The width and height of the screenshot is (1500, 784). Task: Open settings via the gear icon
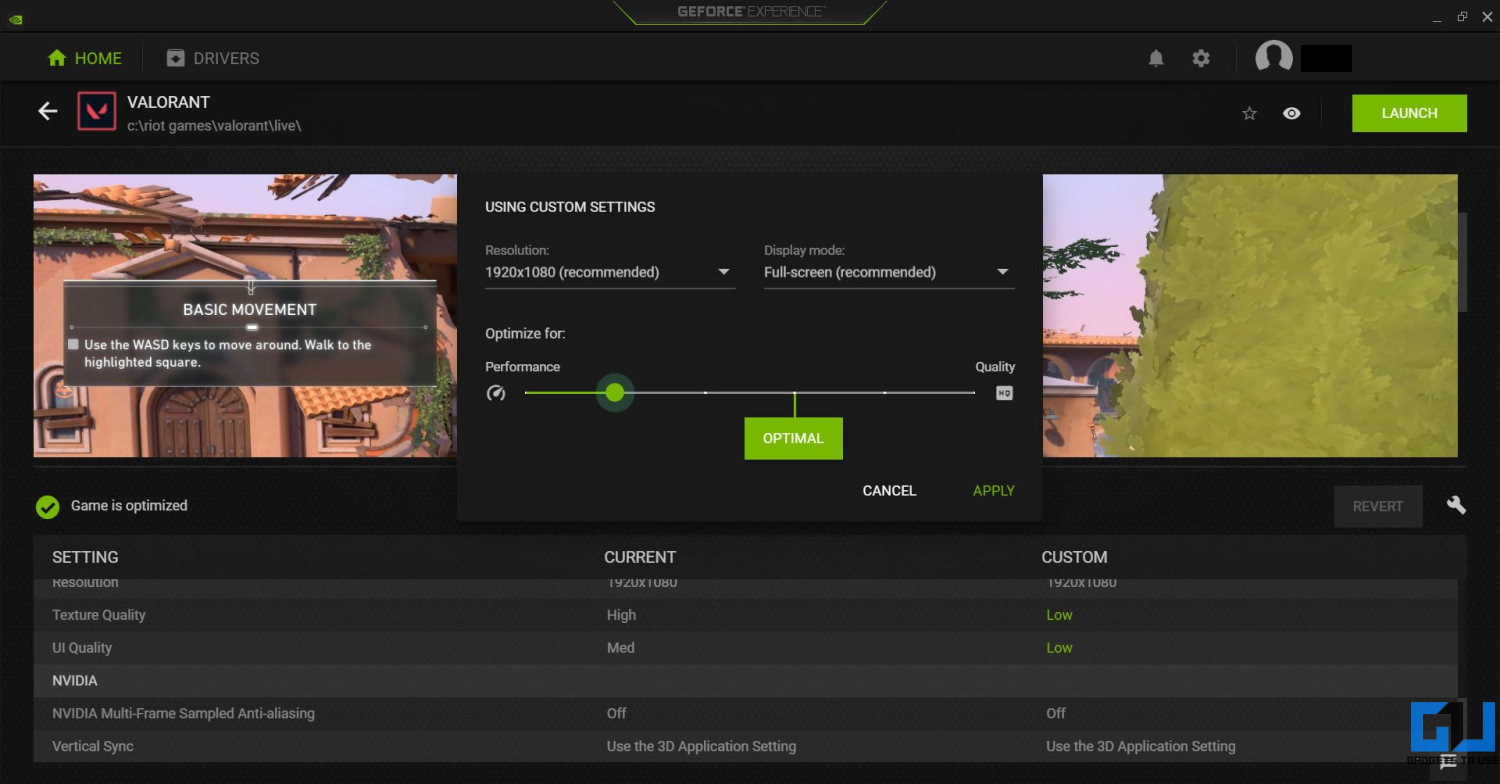pos(1201,58)
